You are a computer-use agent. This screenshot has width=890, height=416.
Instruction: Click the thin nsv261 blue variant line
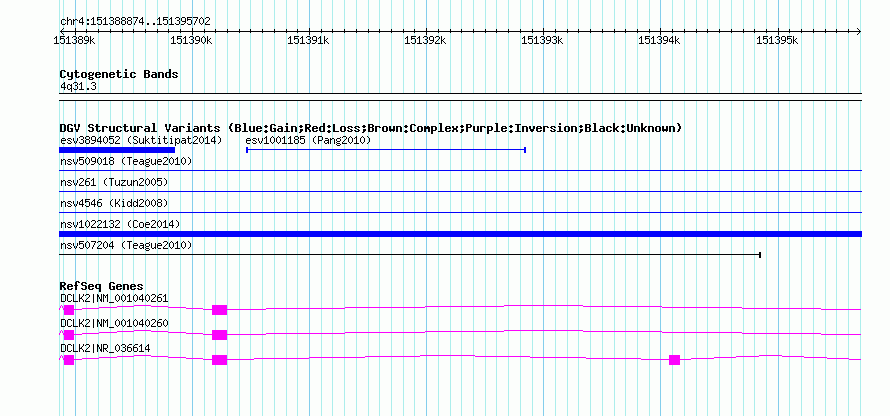coord(460,191)
